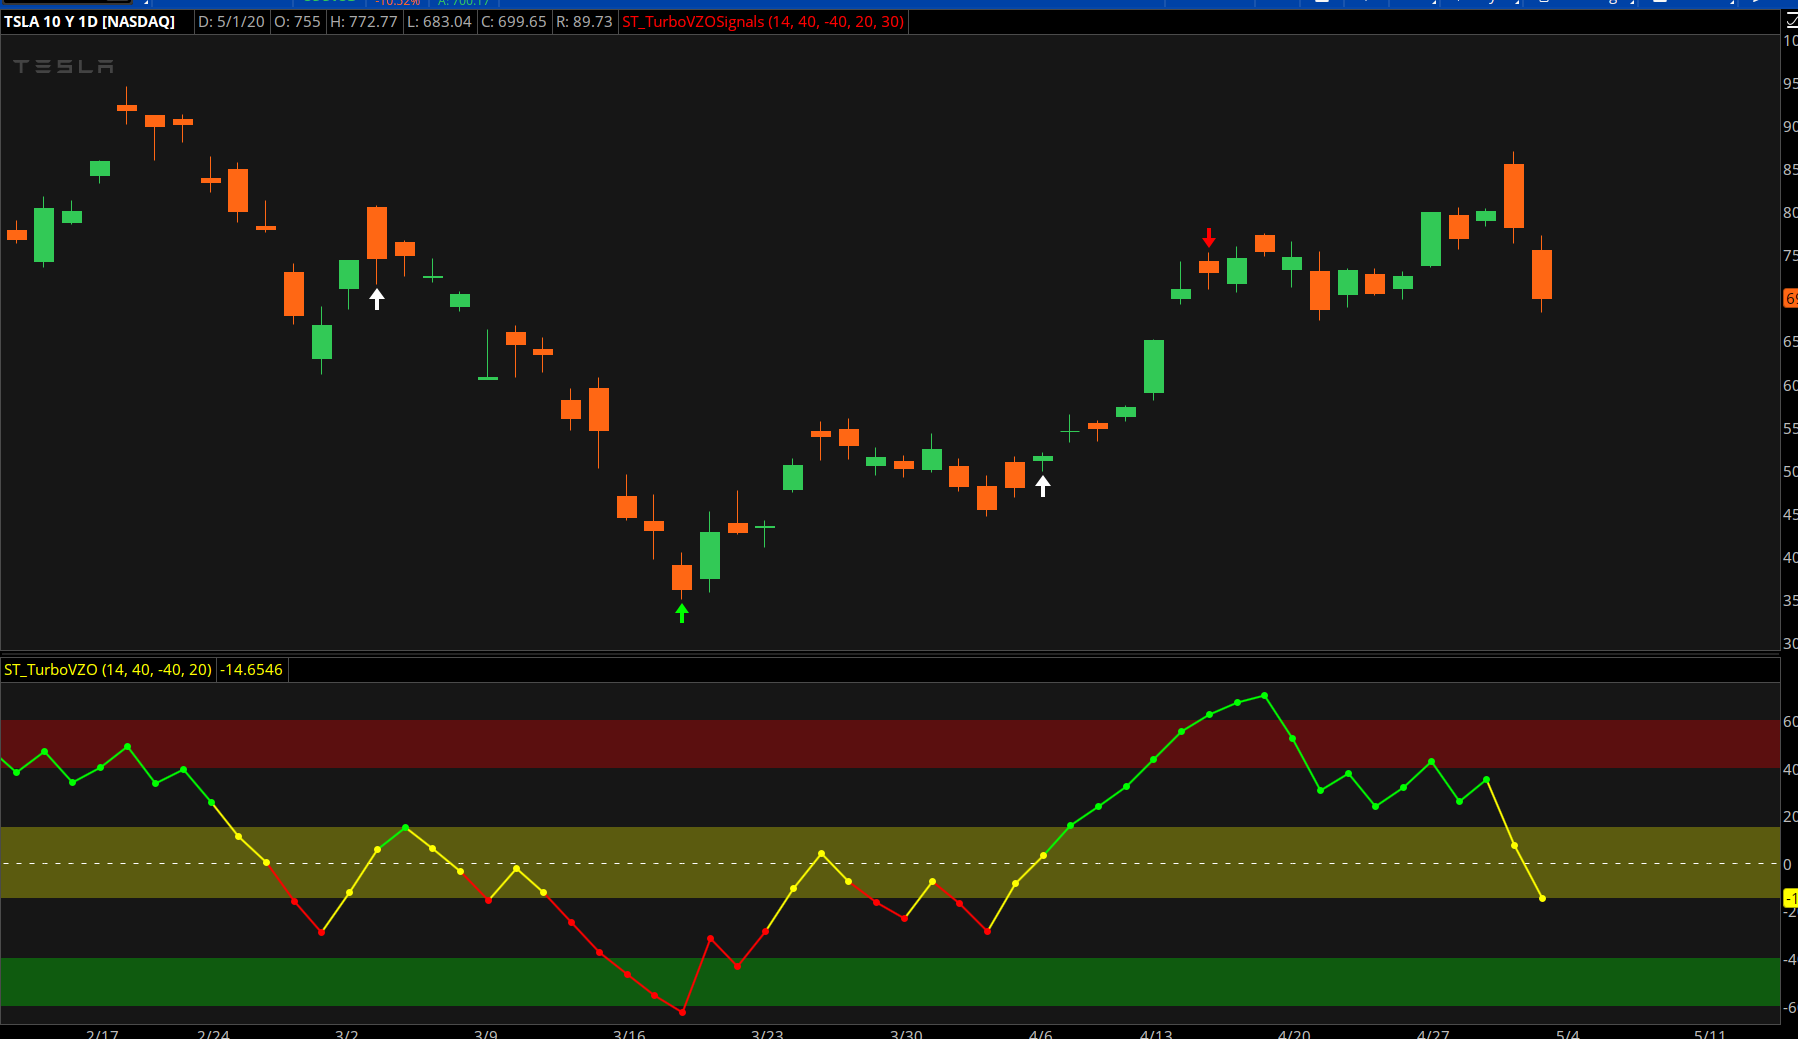Click the highlighted last price on the price axis
The image size is (1798, 1039).
(1790, 297)
